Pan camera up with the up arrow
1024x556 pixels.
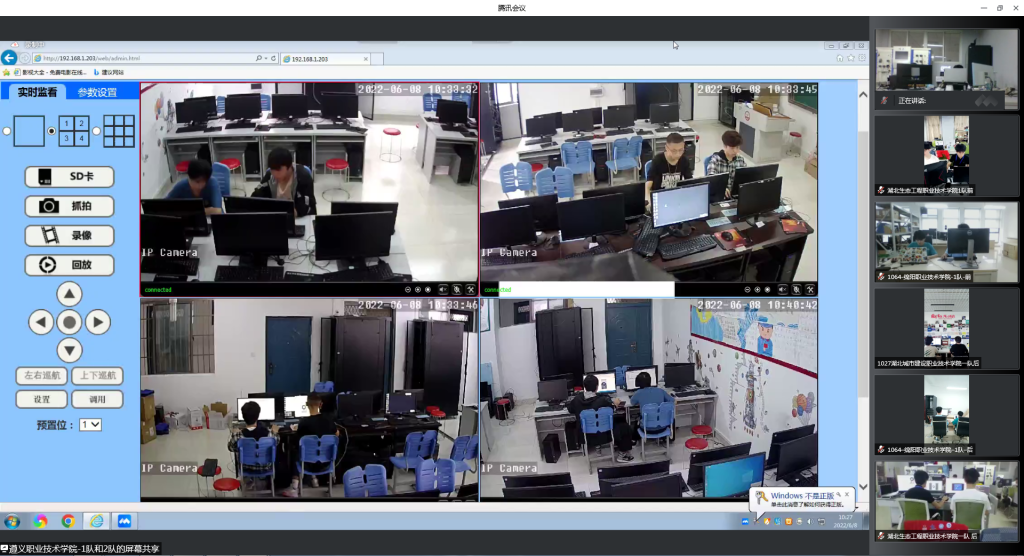[69, 294]
